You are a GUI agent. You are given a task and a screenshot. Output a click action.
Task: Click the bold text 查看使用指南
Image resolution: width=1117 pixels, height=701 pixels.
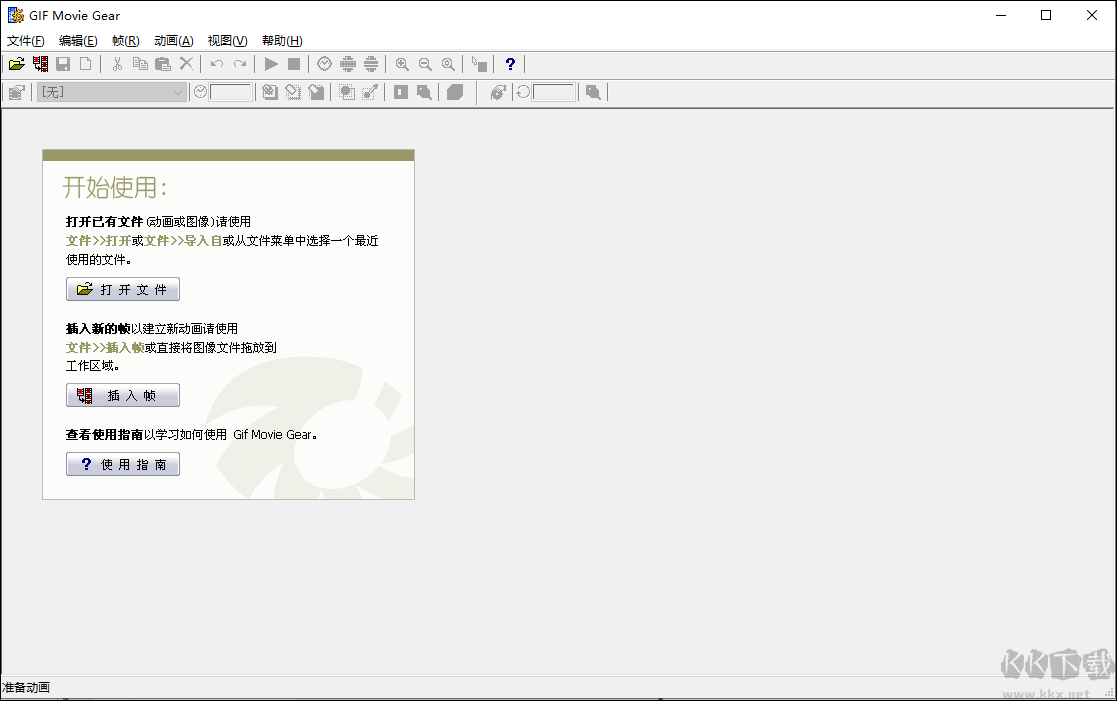tap(105, 435)
